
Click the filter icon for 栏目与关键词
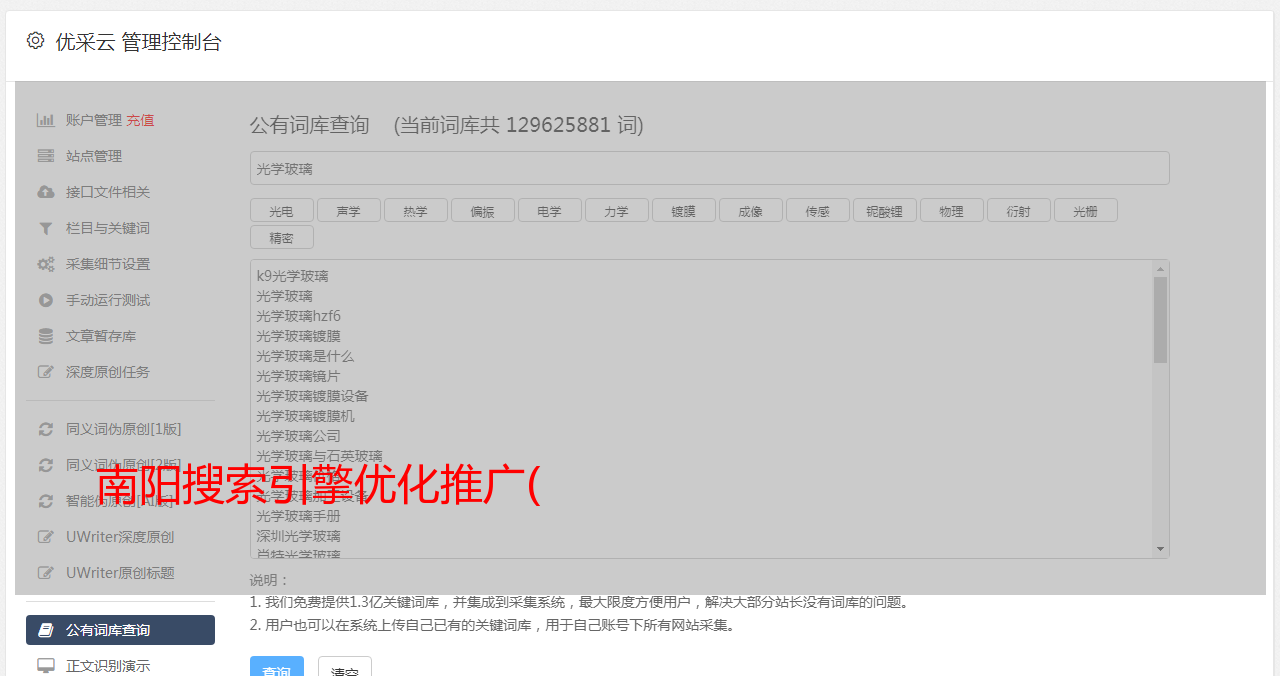46,228
